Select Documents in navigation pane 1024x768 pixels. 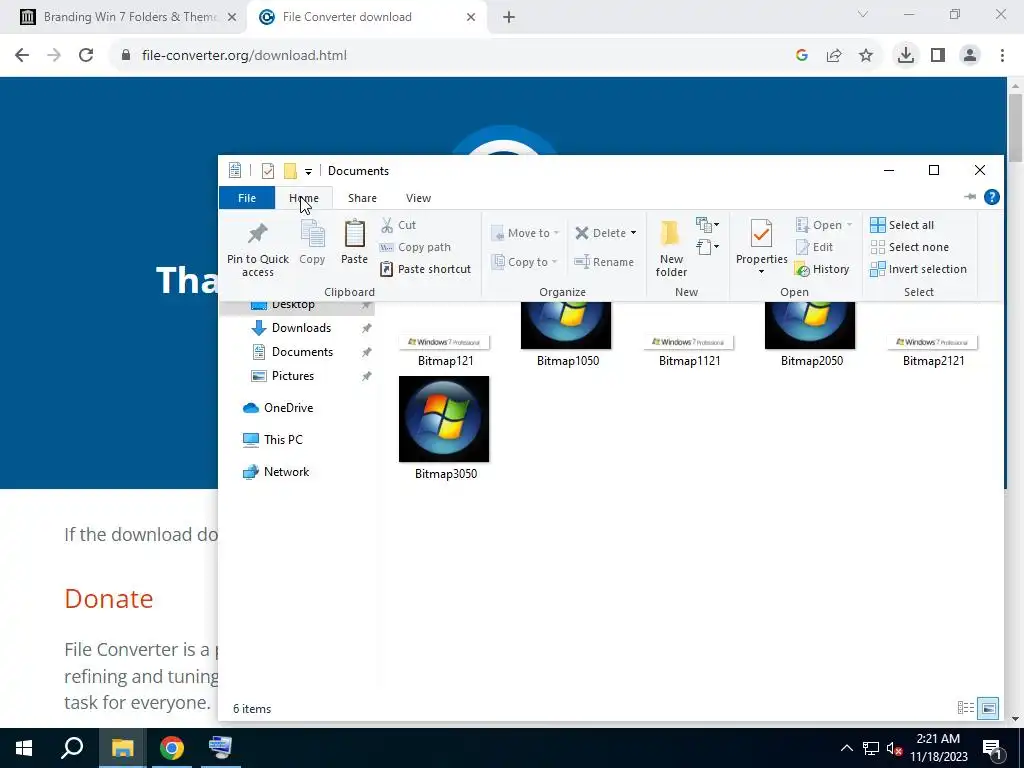302,352
